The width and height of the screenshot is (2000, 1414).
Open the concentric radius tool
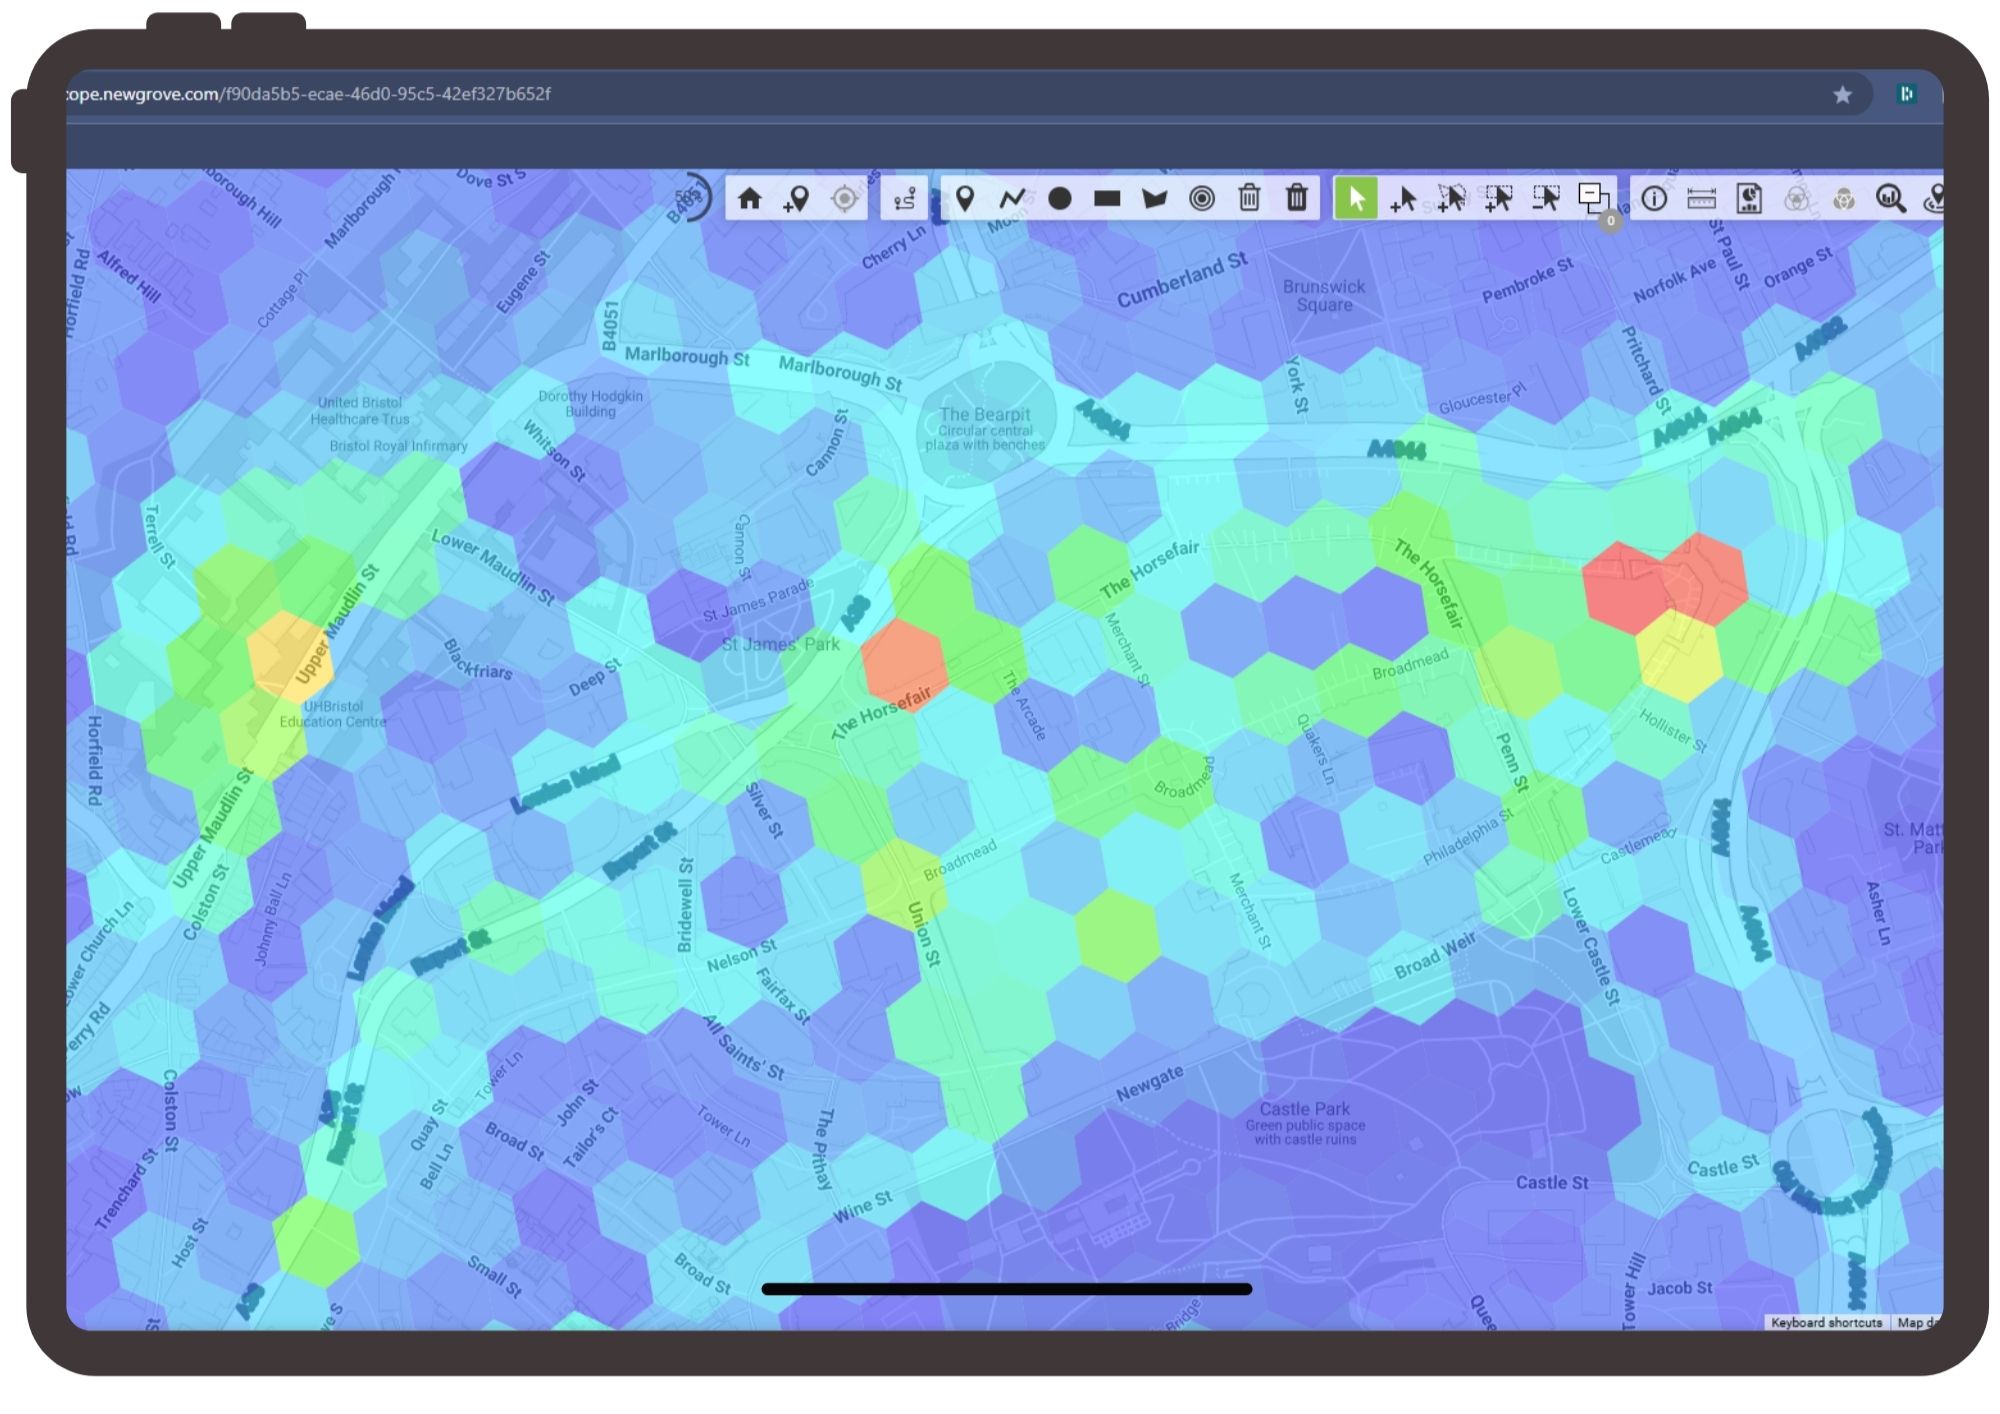[1202, 200]
